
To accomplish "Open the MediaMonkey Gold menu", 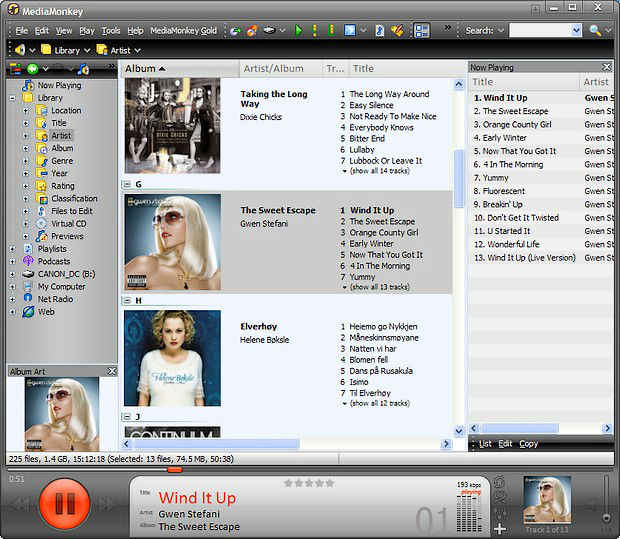I will pyautogui.click(x=183, y=30).
